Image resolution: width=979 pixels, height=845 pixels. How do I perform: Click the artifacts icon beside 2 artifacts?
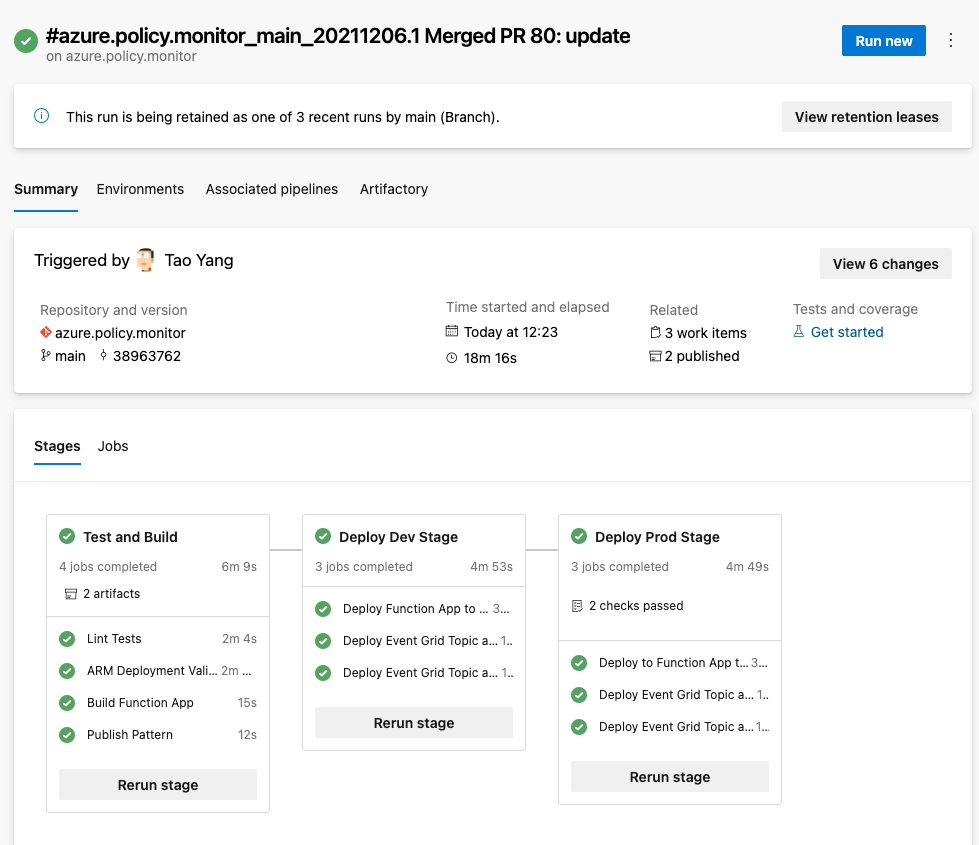tap(71, 593)
